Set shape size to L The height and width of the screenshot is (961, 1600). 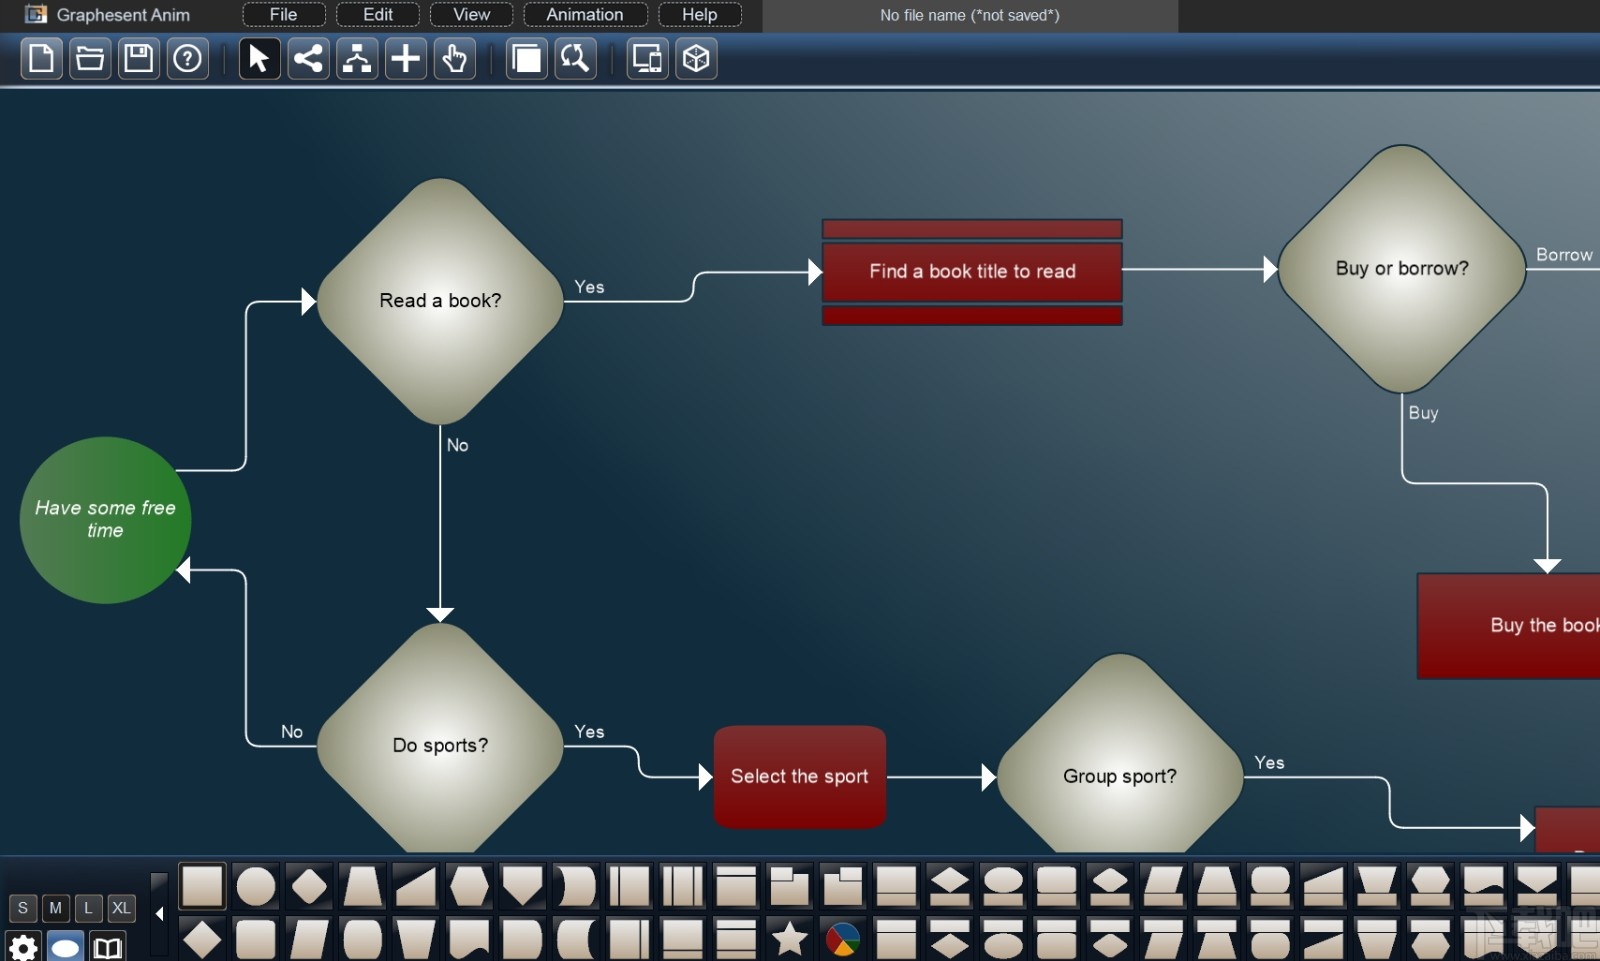coord(89,908)
